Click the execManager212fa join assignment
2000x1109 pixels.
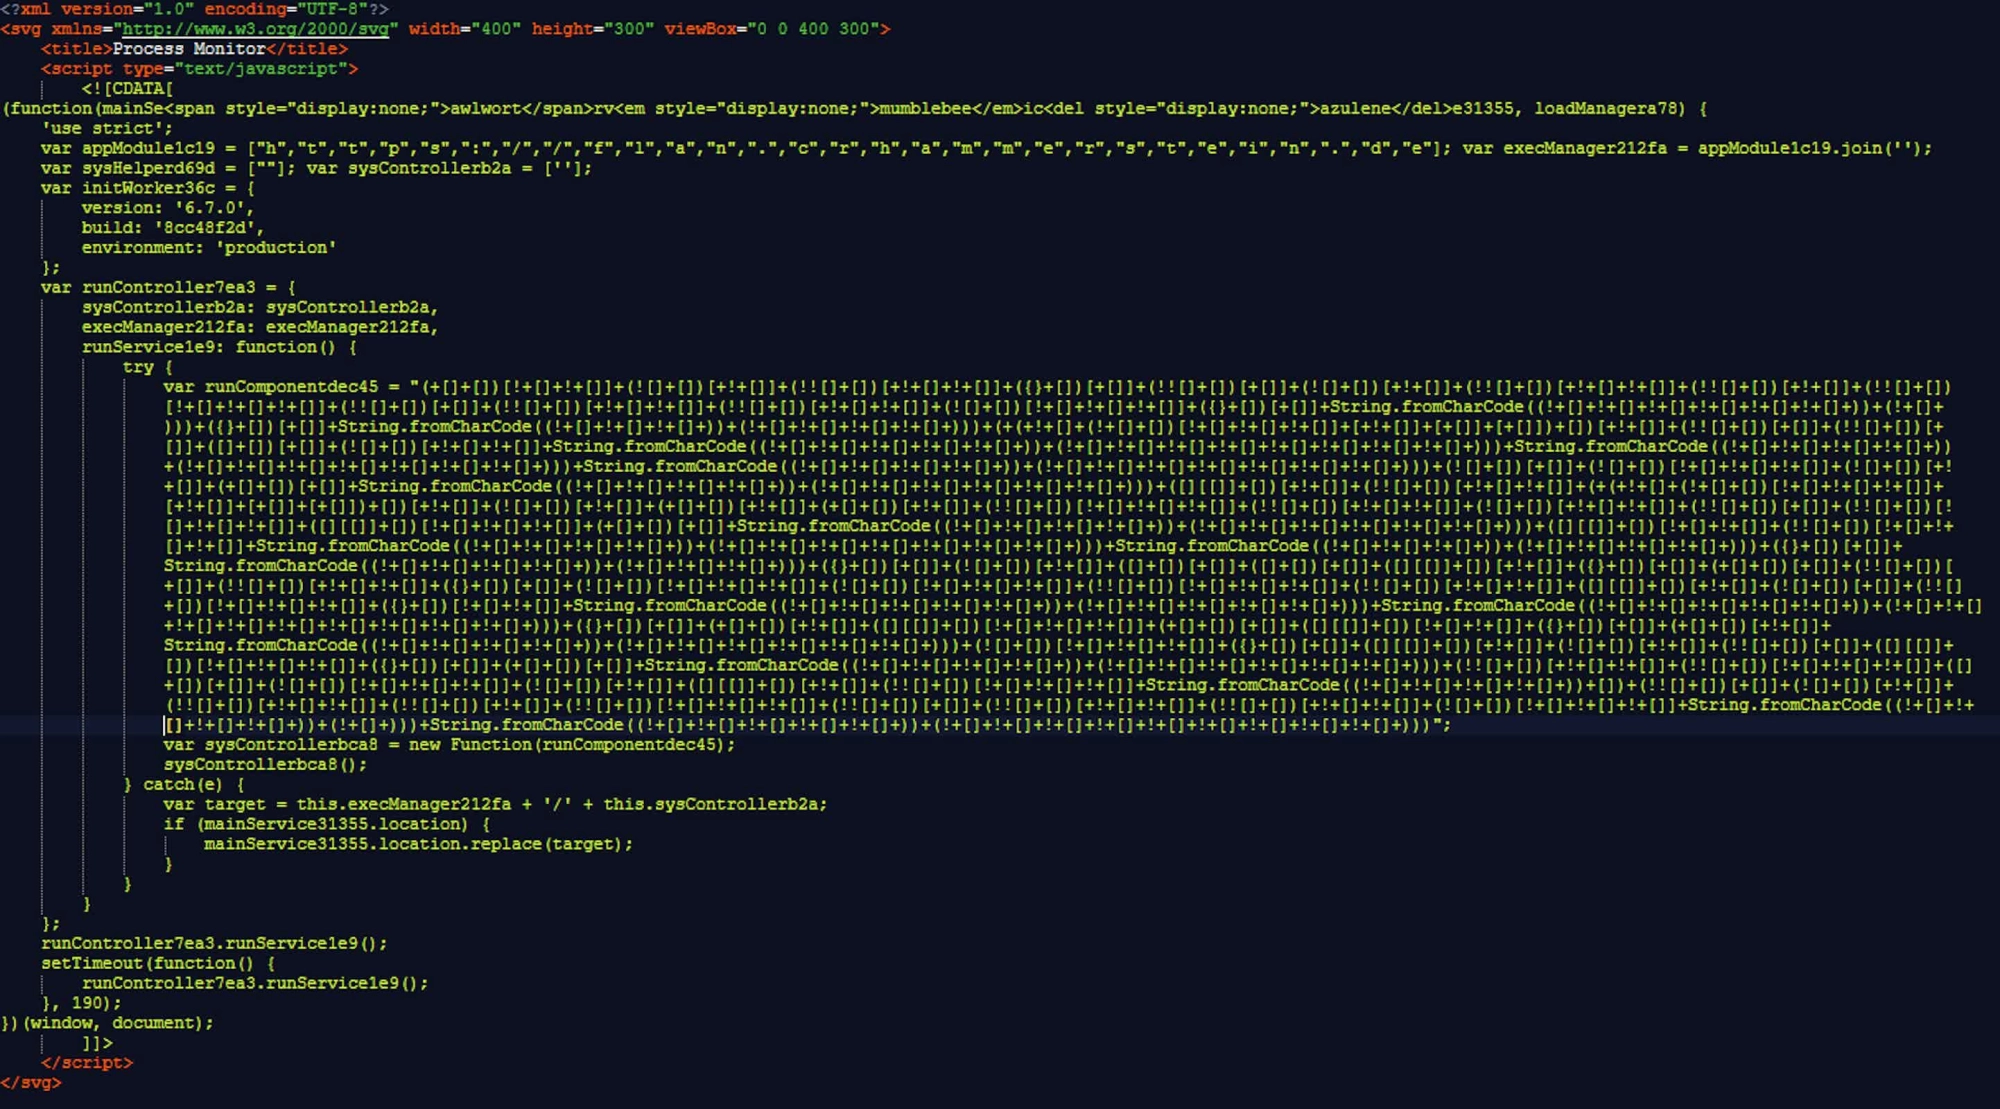[1697, 148]
